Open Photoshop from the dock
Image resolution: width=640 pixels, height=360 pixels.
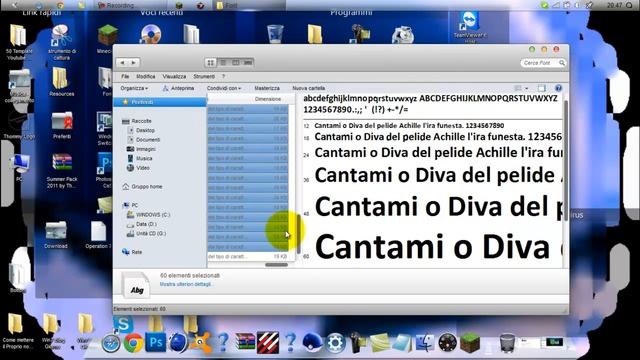click(x=156, y=342)
